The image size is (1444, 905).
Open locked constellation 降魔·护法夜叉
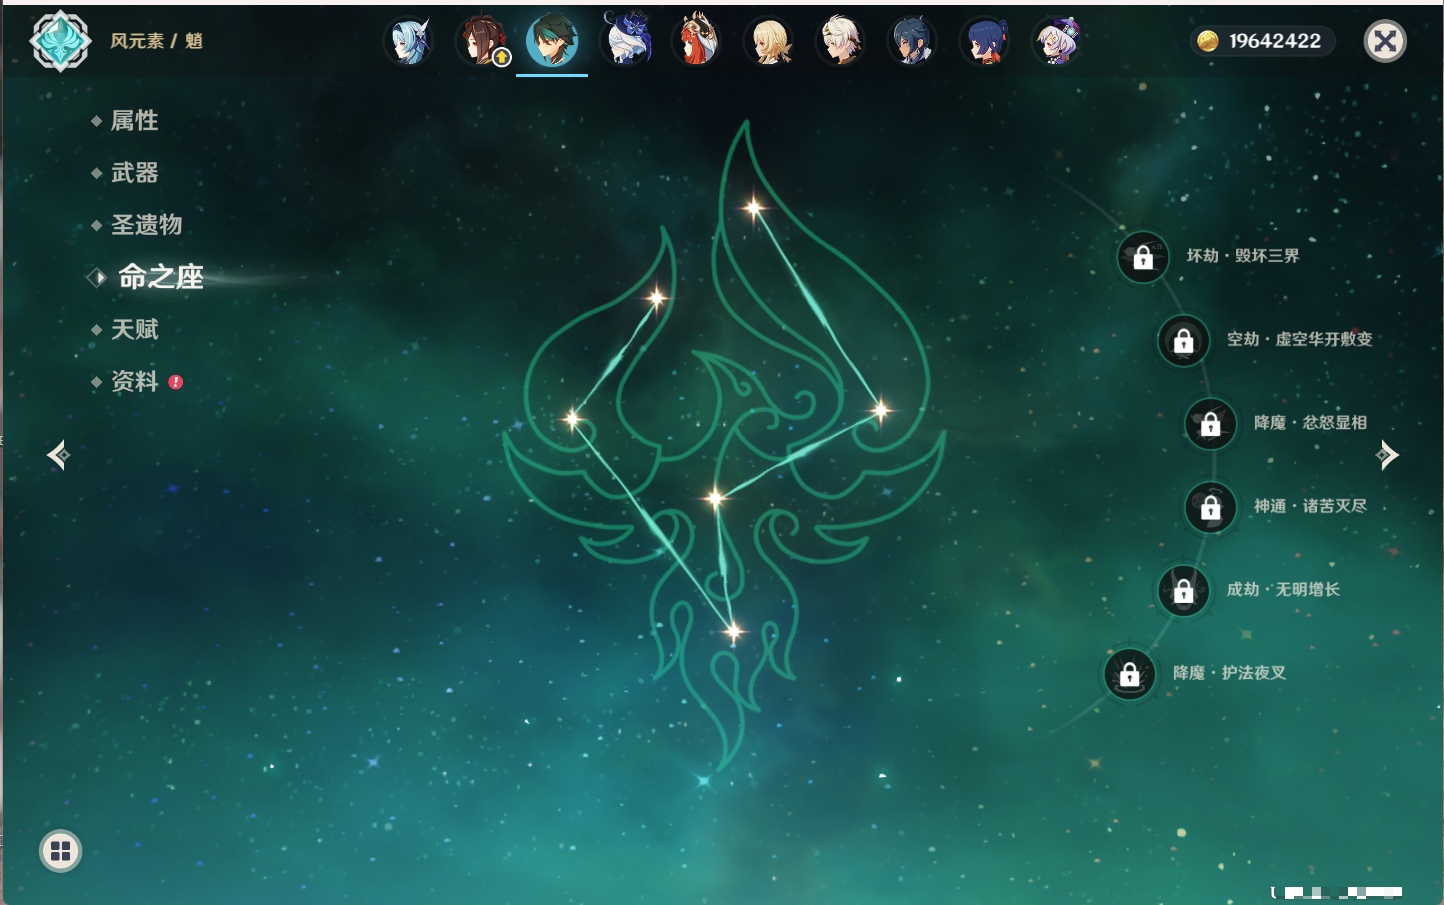coord(1130,674)
